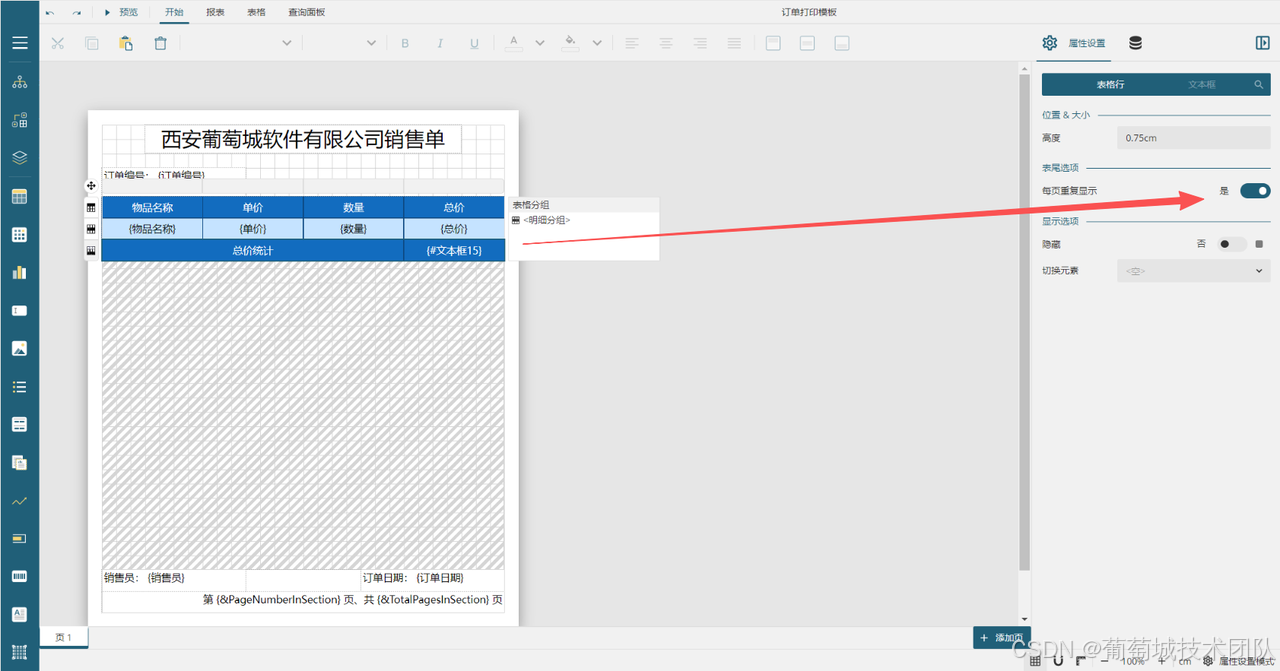Select the barcode control icon
The width and height of the screenshot is (1280, 671).
click(x=19, y=576)
